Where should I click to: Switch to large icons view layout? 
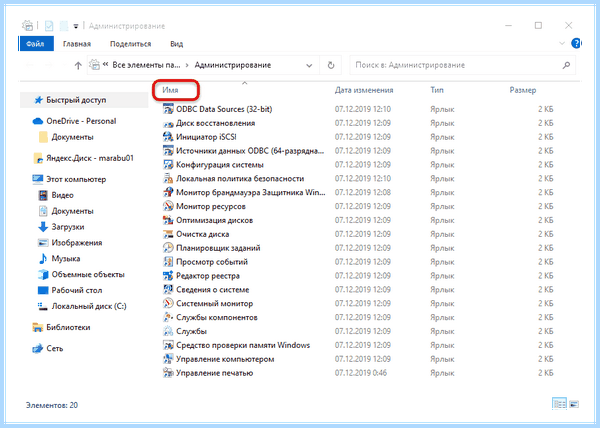click(574, 404)
